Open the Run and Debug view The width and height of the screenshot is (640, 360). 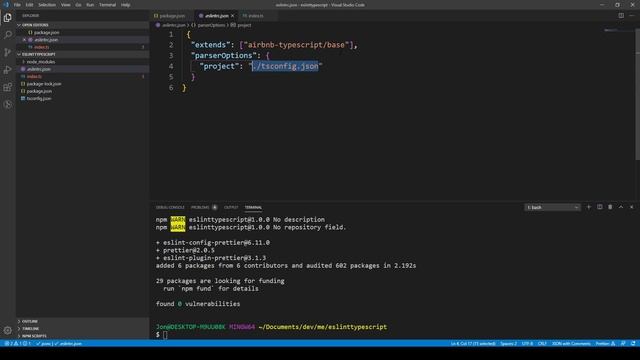pos(7,70)
